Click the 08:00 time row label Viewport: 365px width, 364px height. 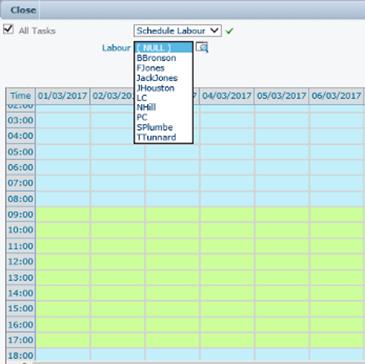click(x=21, y=199)
